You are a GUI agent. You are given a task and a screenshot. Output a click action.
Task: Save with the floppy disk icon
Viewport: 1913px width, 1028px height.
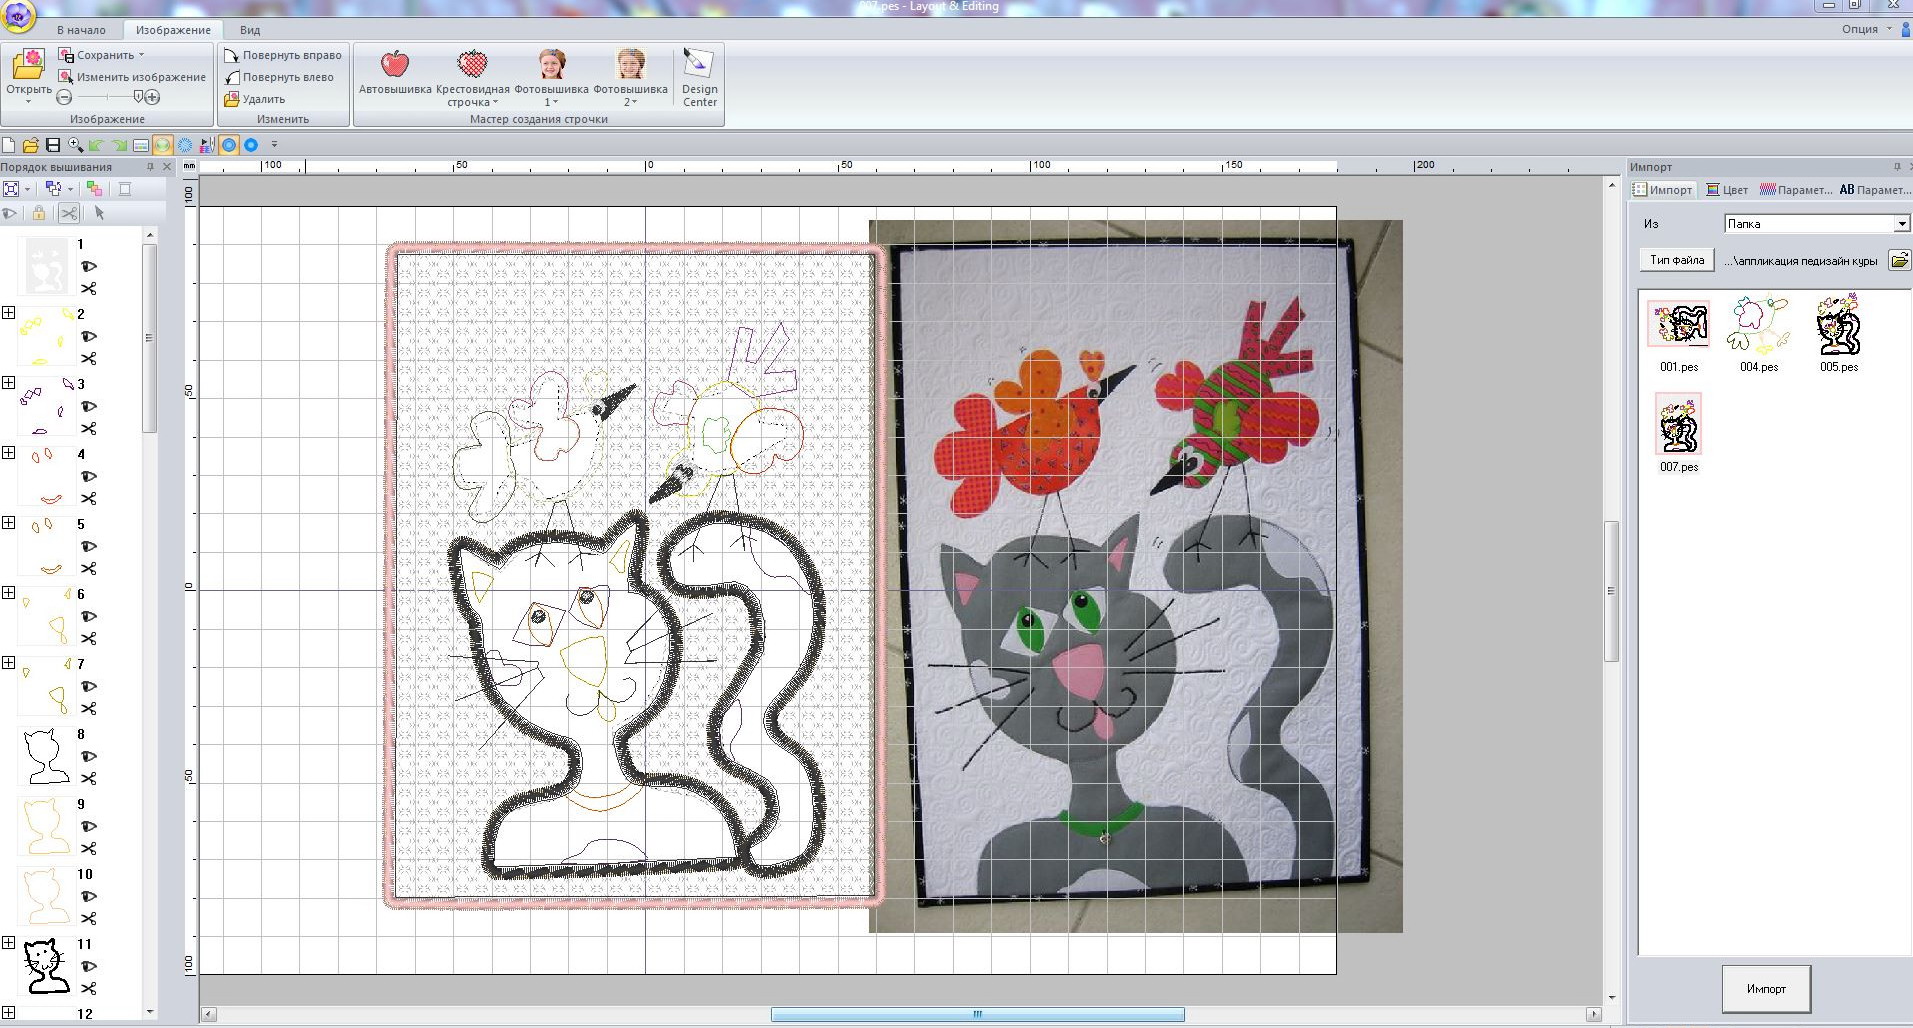[53, 145]
